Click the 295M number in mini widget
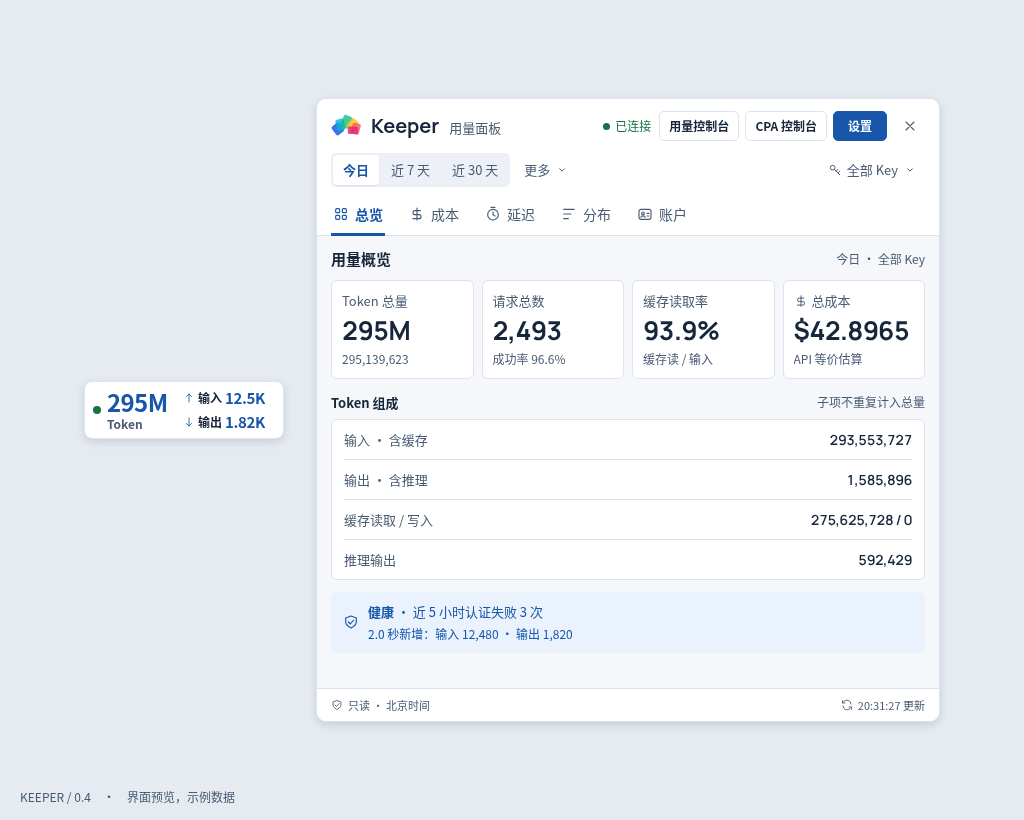The width and height of the screenshot is (1024, 820). [x=137, y=403]
